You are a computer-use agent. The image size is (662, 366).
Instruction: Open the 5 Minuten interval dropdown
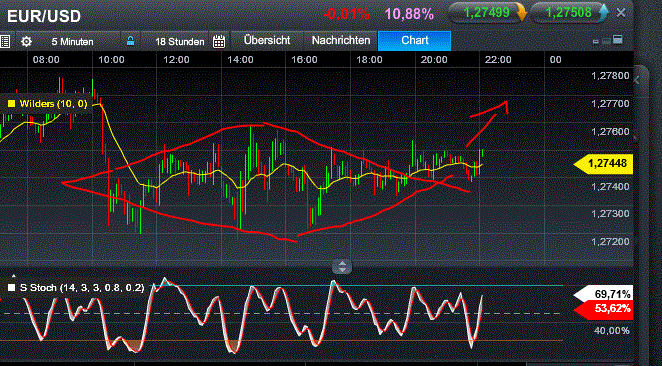tap(72, 41)
